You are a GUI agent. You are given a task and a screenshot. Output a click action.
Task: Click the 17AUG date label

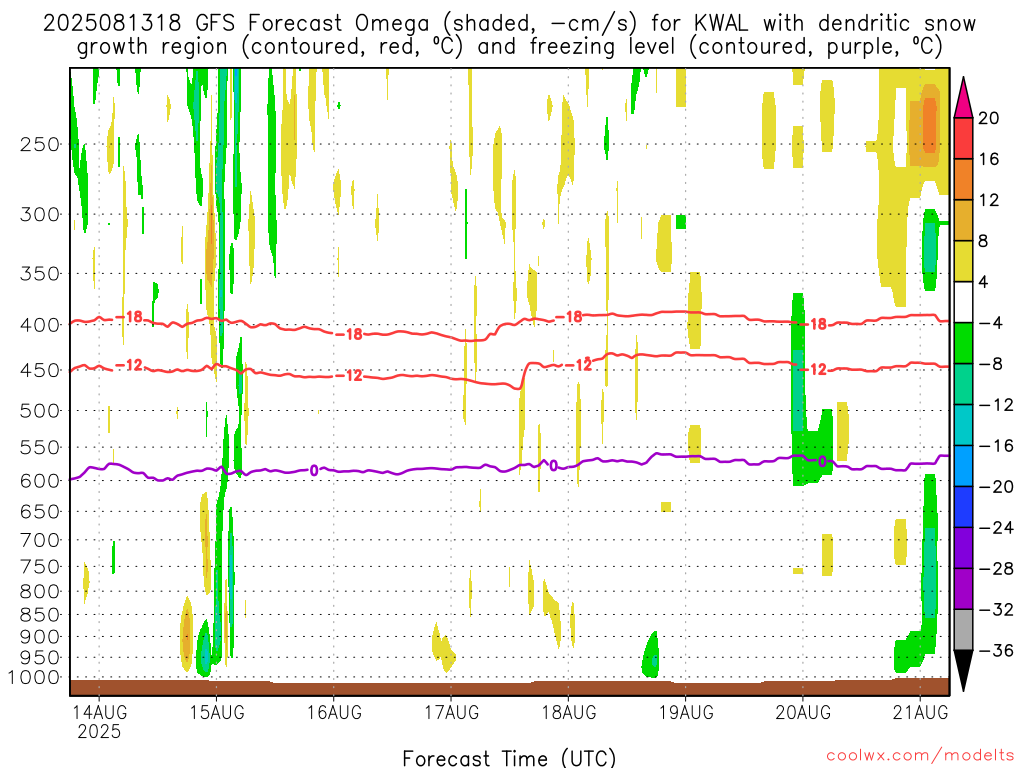pyautogui.click(x=451, y=712)
